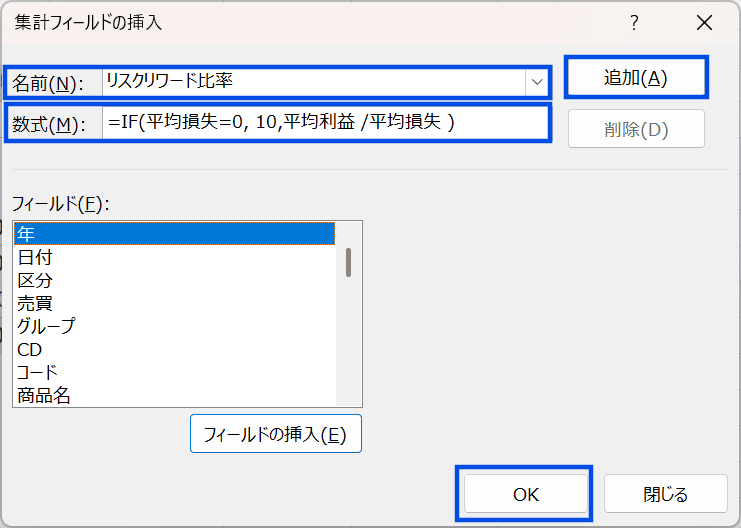Click the 集計フィールドの挿入 title bar
Screen dimensions: 741x528
tap(300, 20)
